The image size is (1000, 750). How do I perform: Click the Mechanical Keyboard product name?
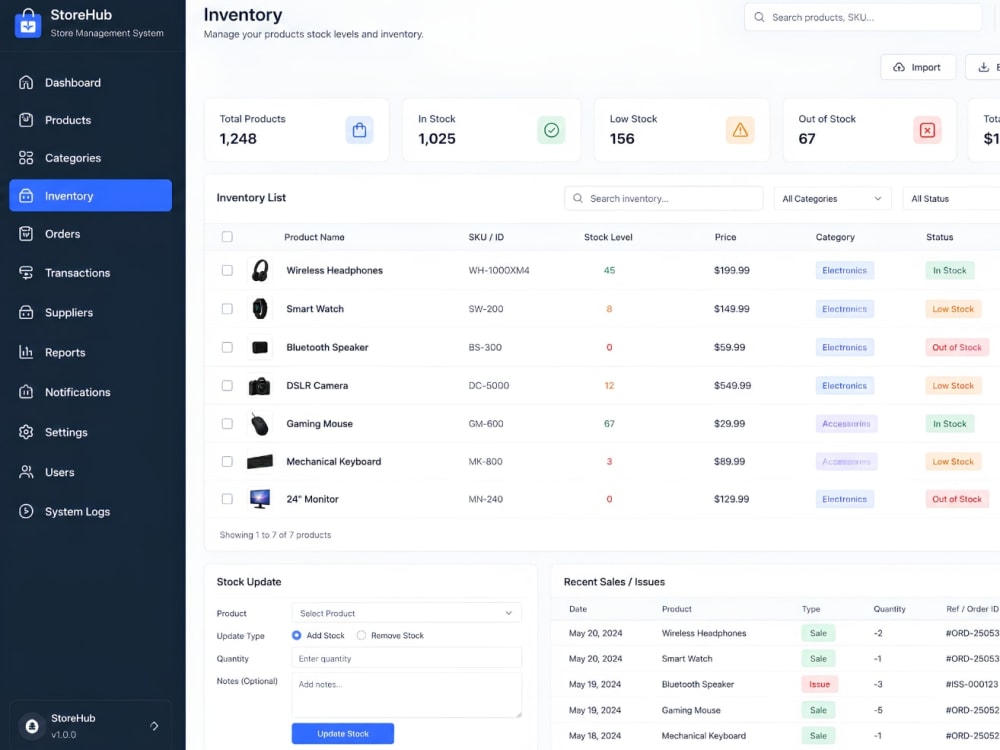[334, 461]
